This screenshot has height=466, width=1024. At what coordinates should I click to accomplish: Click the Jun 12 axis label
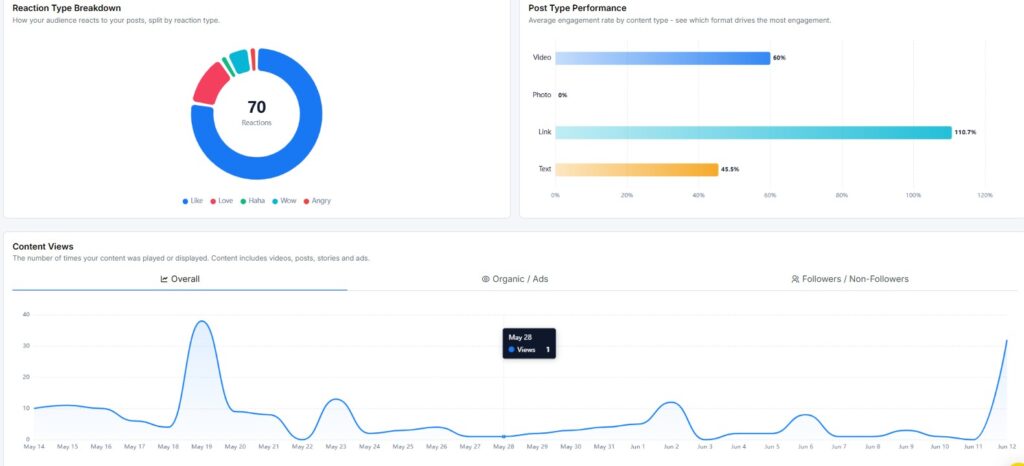click(x=1006, y=447)
